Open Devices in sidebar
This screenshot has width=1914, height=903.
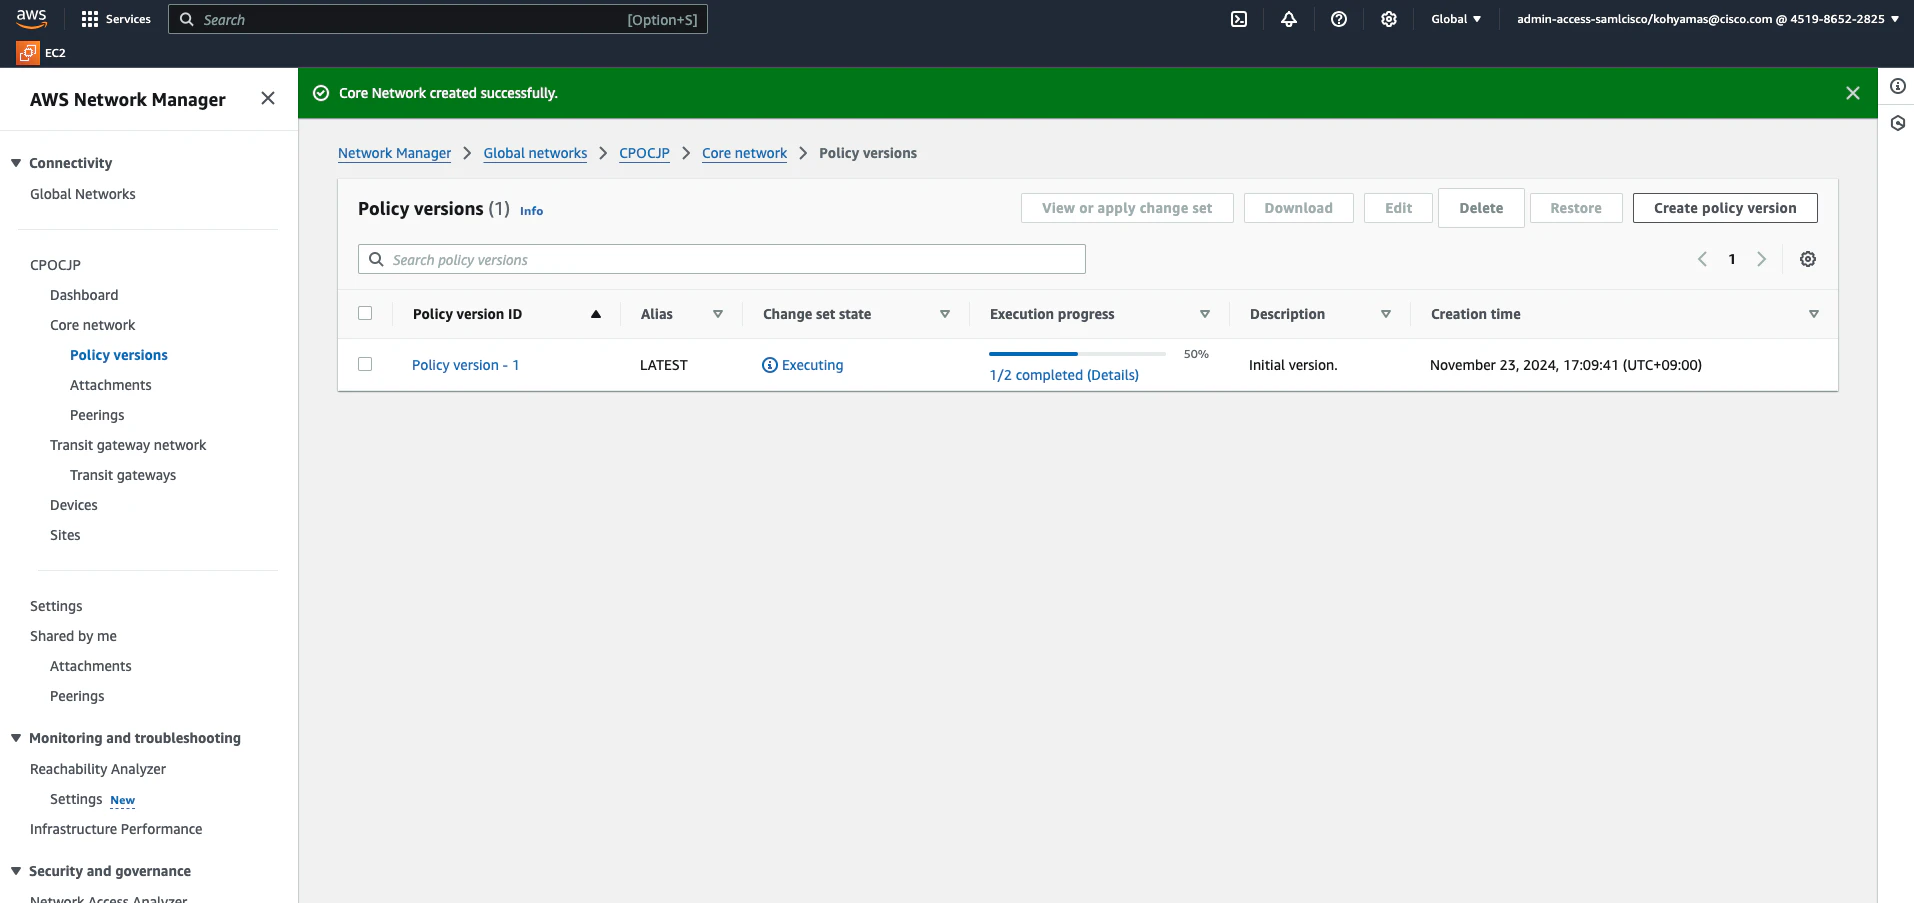(x=74, y=505)
